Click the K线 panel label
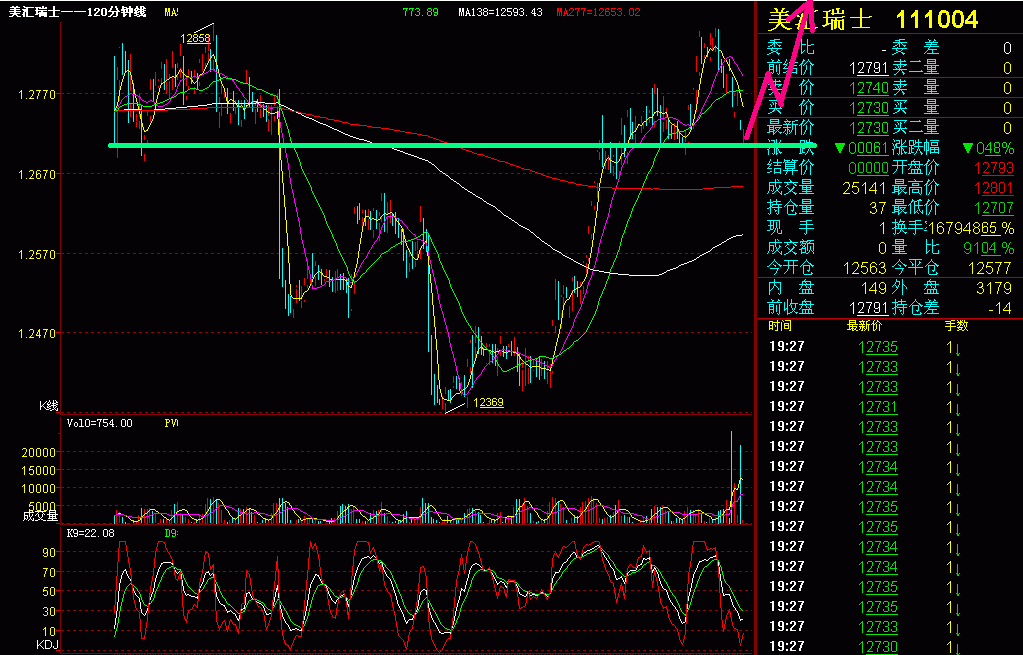This screenshot has width=1023, height=655. [49, 406]
